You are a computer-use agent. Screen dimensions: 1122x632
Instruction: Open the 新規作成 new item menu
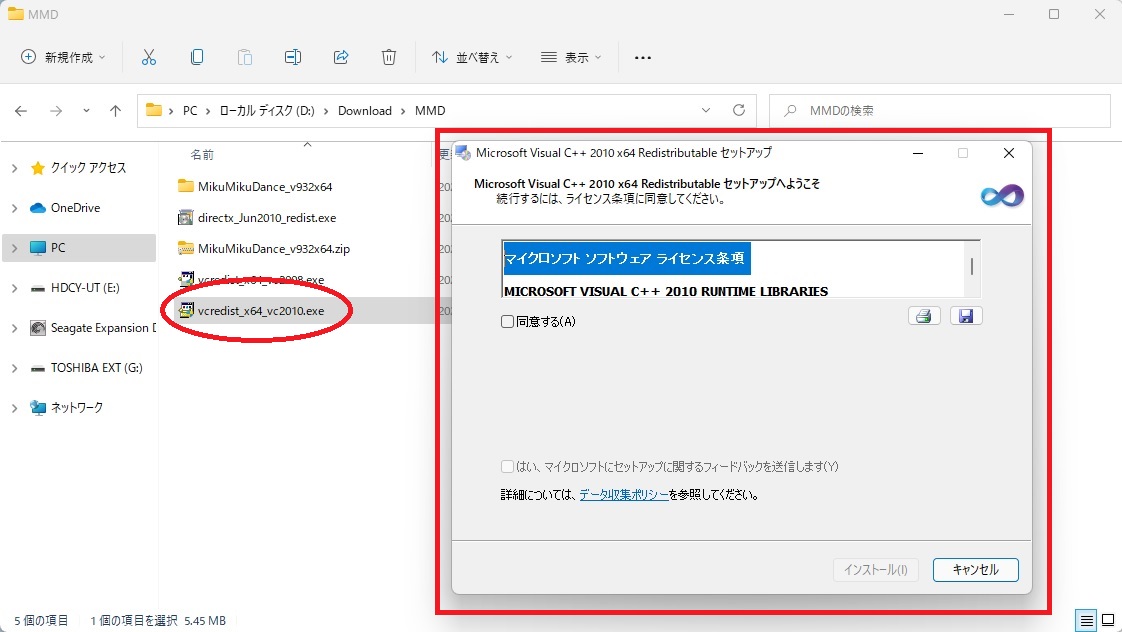[x=63, y=57]
